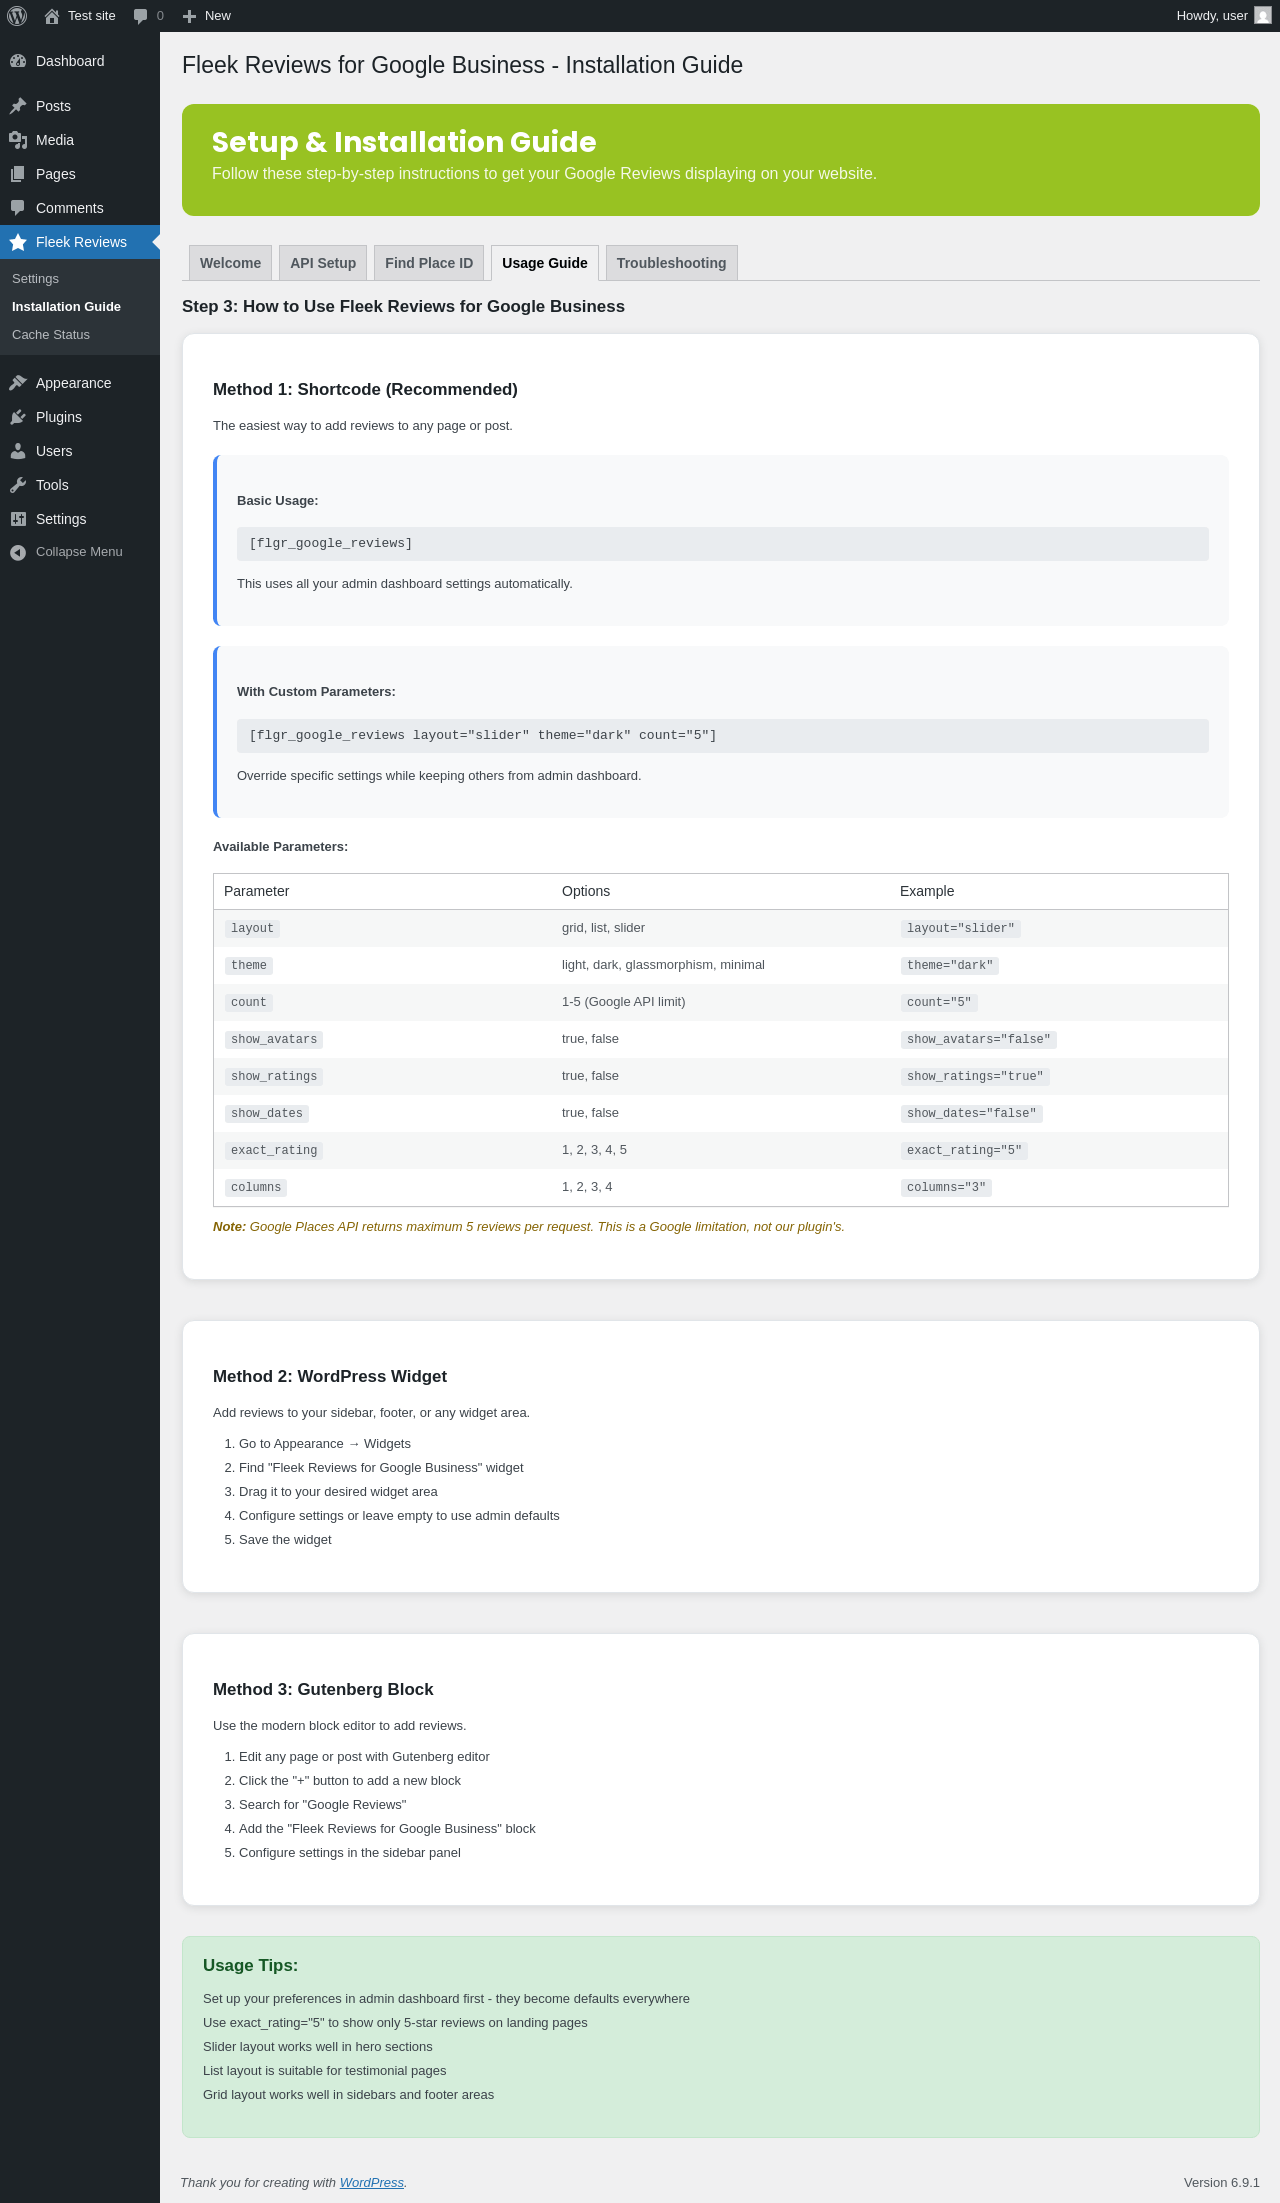The width and height of the screenshot is (1280, 2203).
Task: Open Fleek Reviews Settings submenu item
Action: click(35, 279)
